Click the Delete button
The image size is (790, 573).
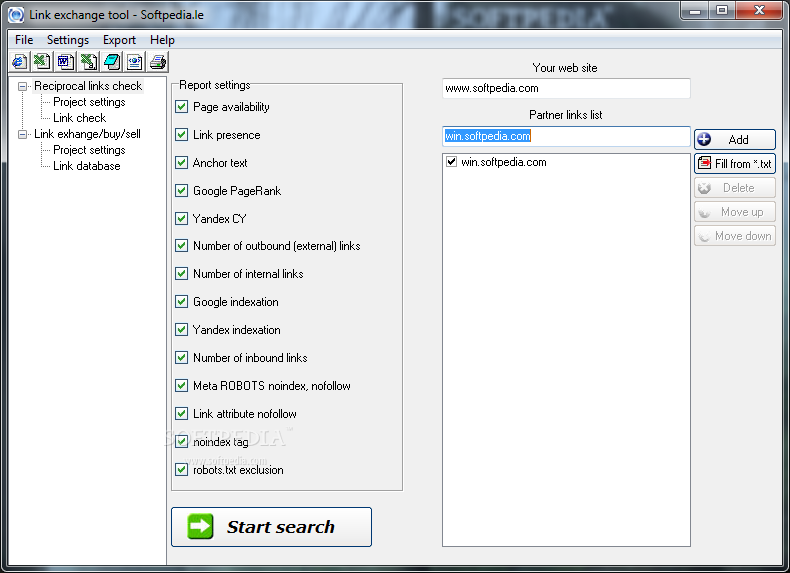(735, 188)
